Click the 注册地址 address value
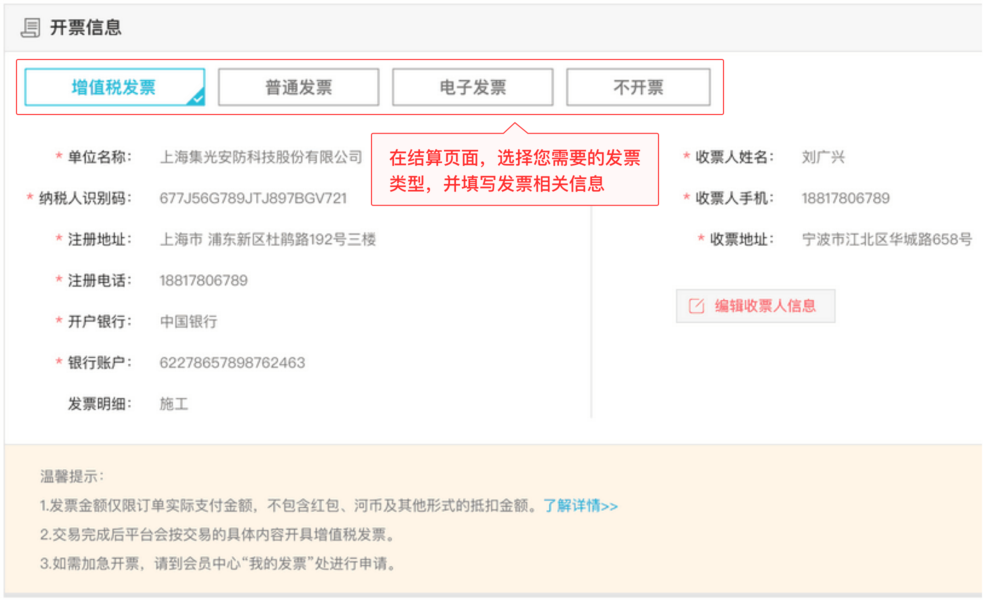Image resolution: width=989 pixels, height=601 pixels. pyautogui.click(x=267, y=239)
